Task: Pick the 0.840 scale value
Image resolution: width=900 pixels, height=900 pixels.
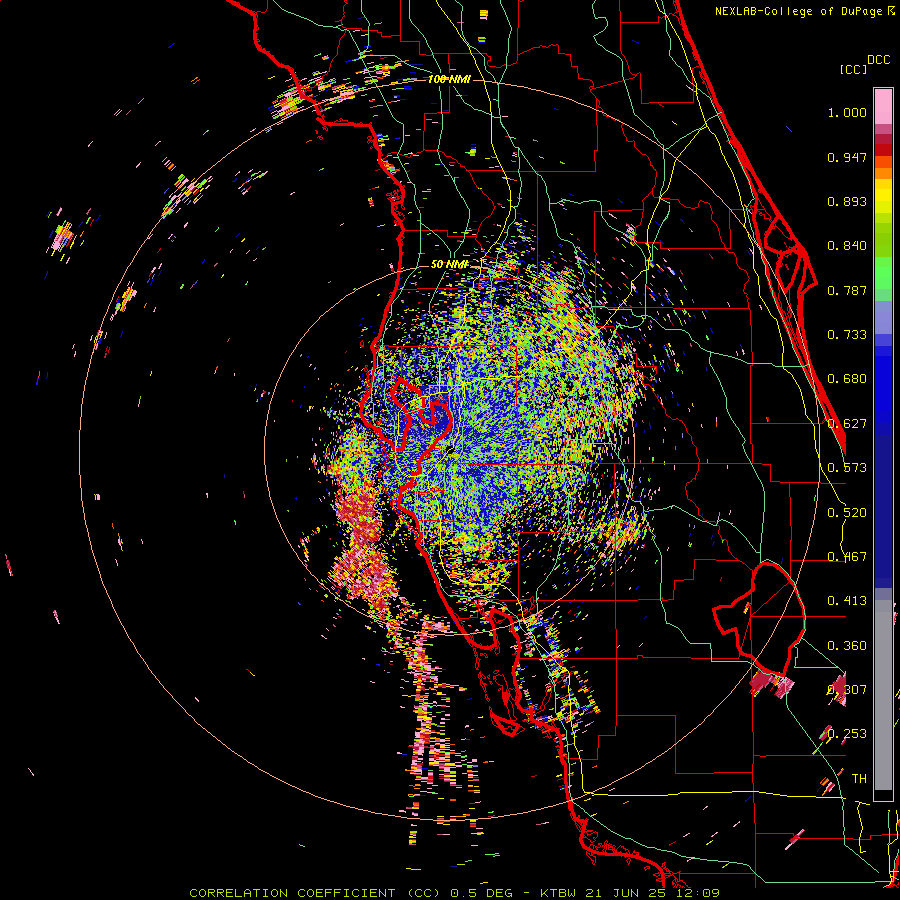Action: tap(847, 246)
